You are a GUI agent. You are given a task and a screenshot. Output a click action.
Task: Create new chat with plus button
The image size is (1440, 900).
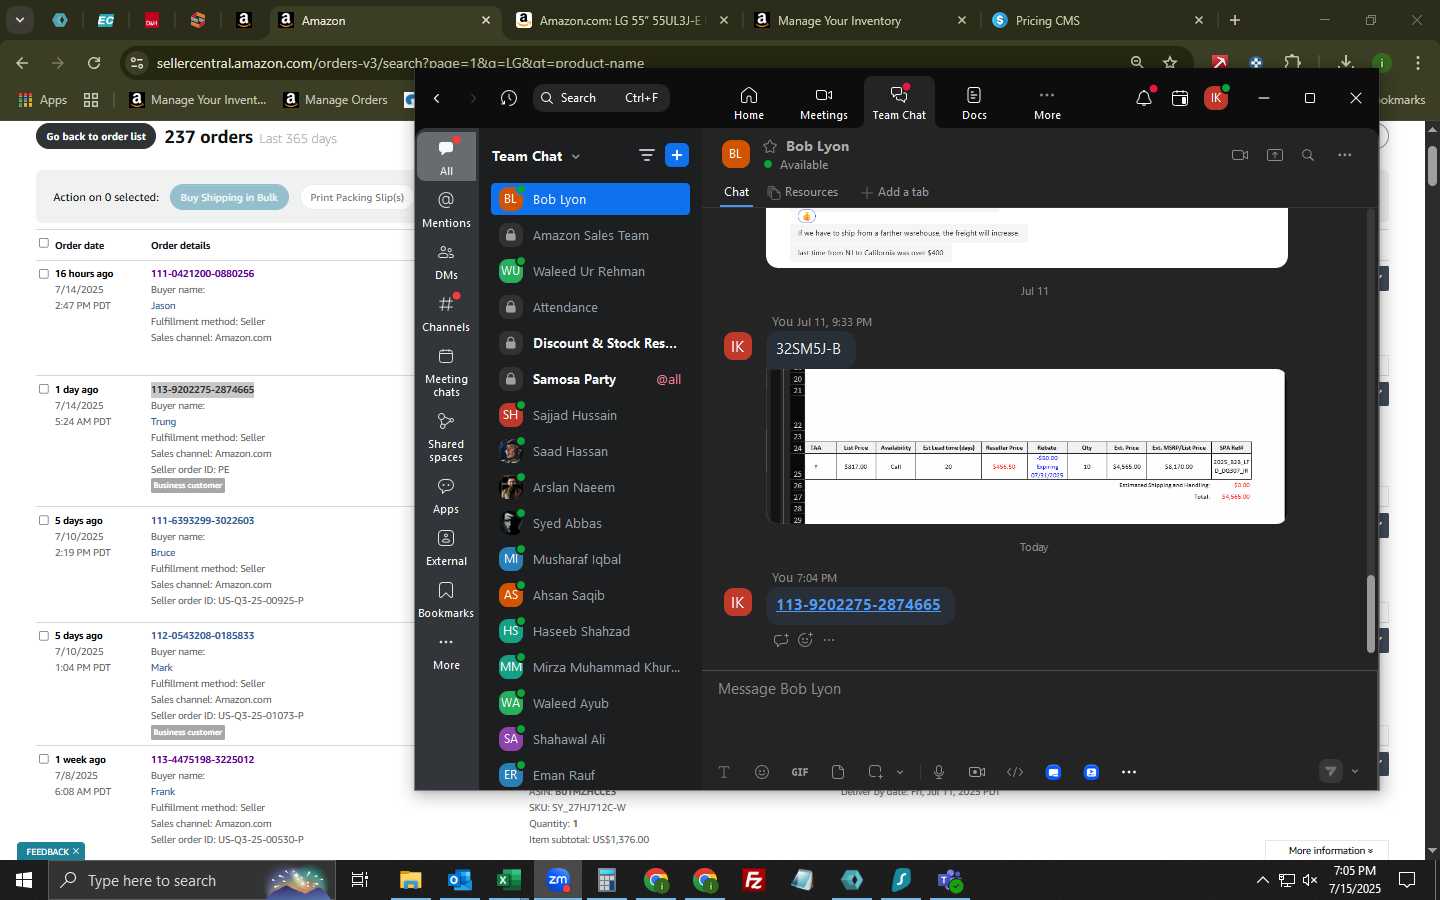click(677, 155)
